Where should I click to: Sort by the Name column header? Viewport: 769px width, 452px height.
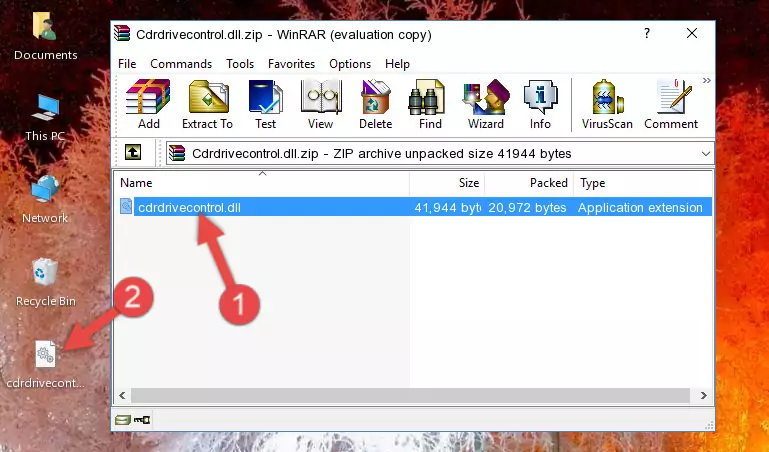coord(263,183)
